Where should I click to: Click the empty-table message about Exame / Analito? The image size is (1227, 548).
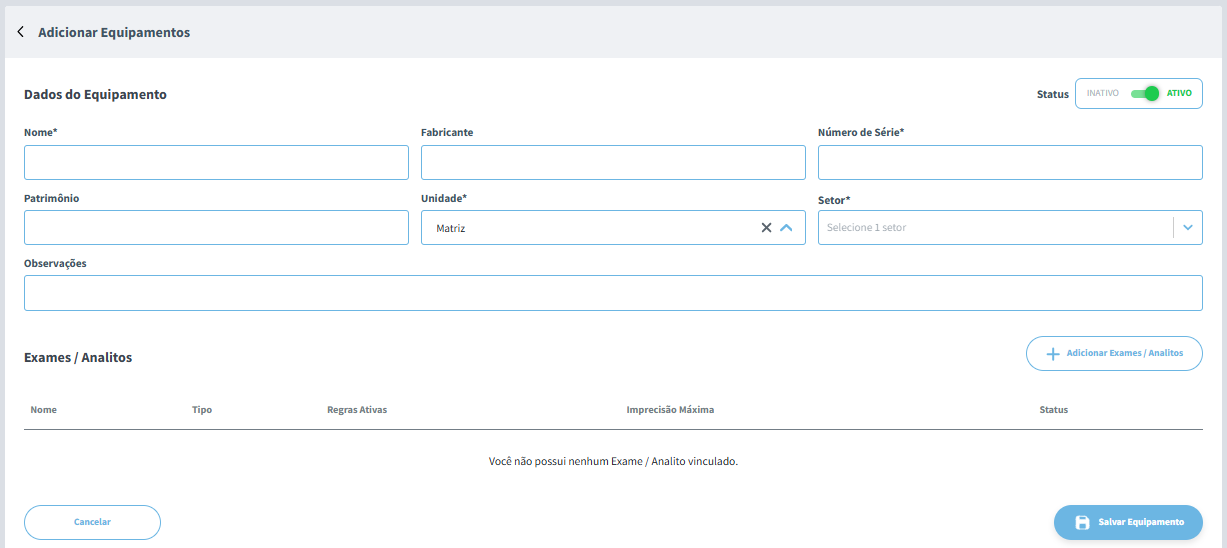point(613,462)
